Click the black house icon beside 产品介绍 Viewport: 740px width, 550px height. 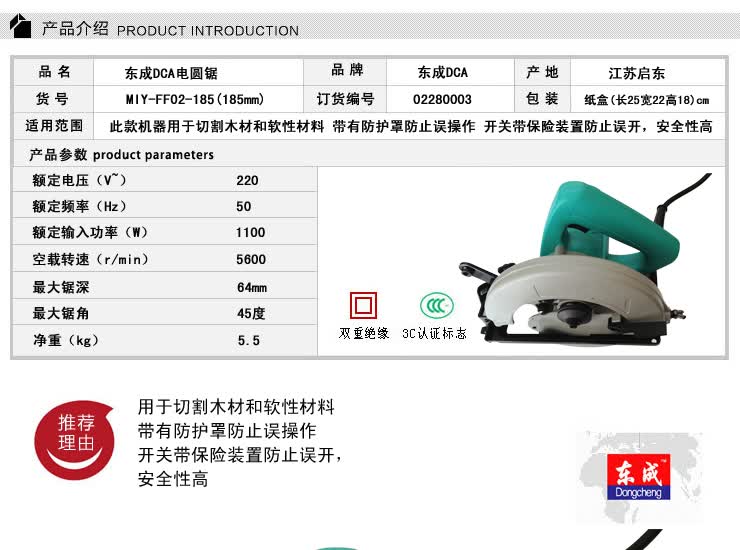[20, 26]
